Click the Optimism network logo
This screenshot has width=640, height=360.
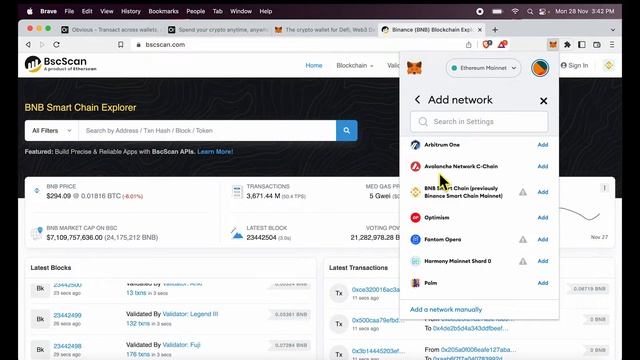pos(415,218)
